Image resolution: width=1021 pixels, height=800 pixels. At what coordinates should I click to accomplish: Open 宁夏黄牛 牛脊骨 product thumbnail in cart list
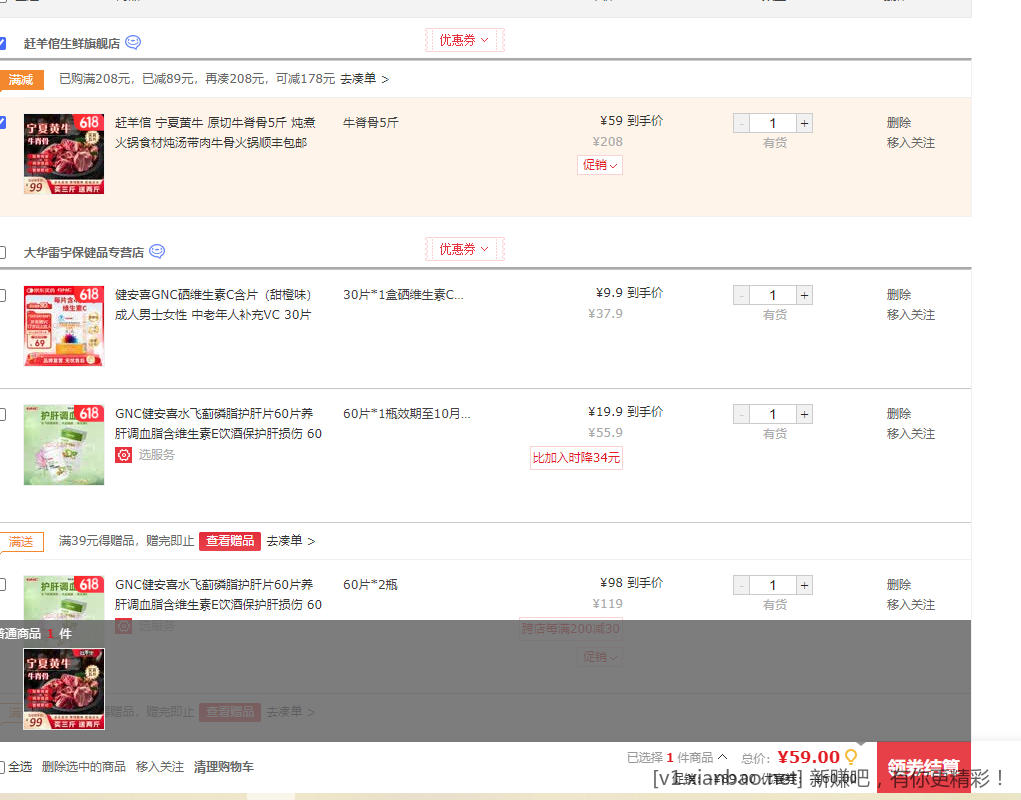(x=64, y=154)
